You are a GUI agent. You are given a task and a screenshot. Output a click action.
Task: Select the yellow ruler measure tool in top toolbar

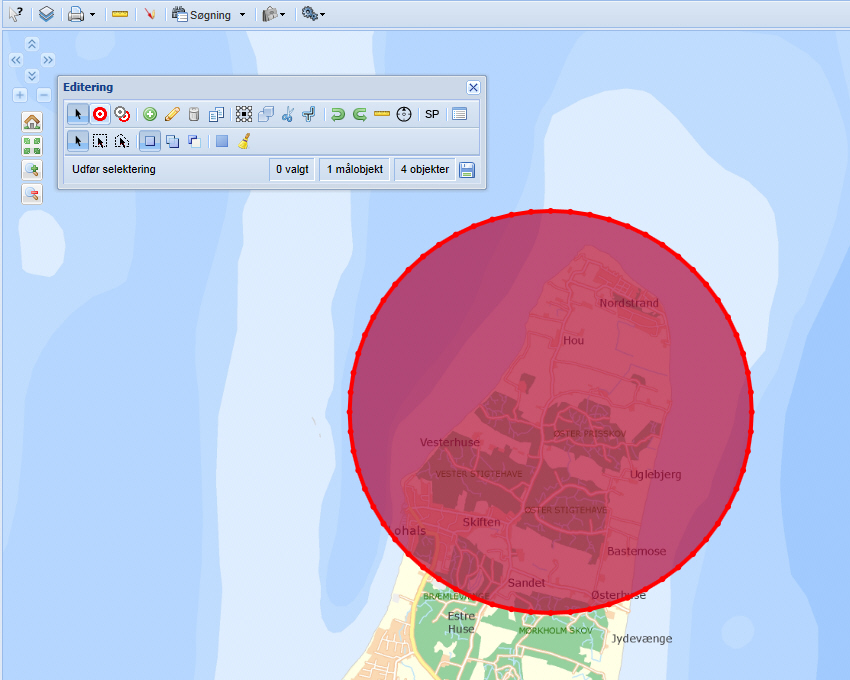(x=120, y=14)
